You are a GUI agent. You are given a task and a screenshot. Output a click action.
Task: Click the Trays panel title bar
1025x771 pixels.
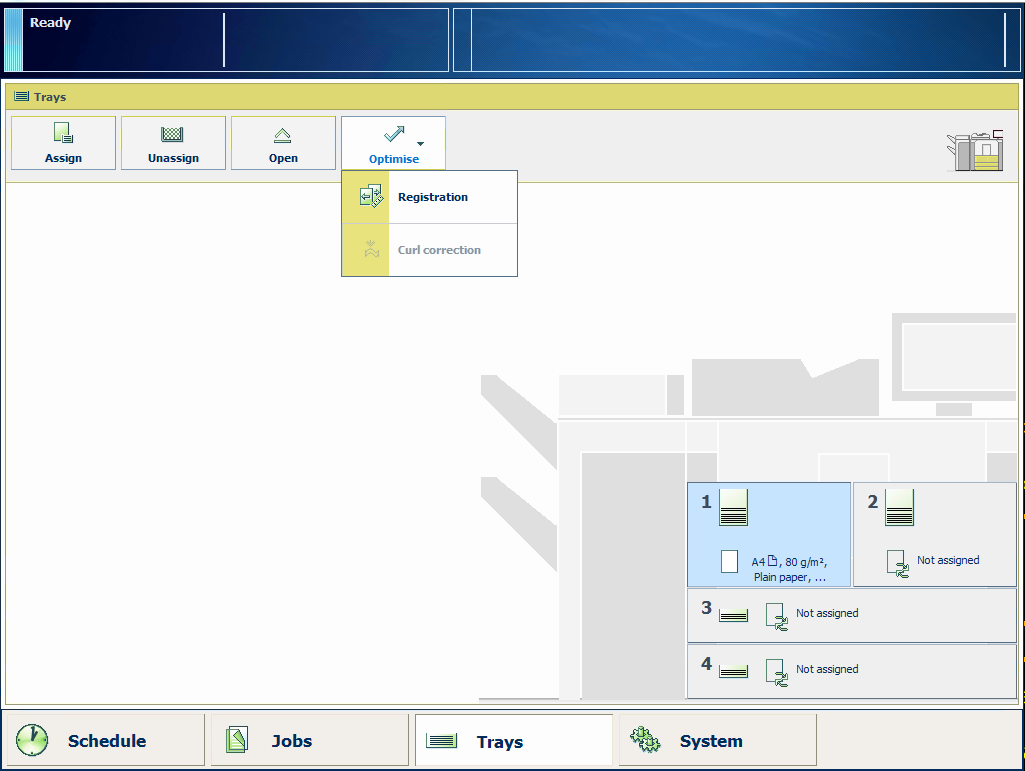coord(513,97)
